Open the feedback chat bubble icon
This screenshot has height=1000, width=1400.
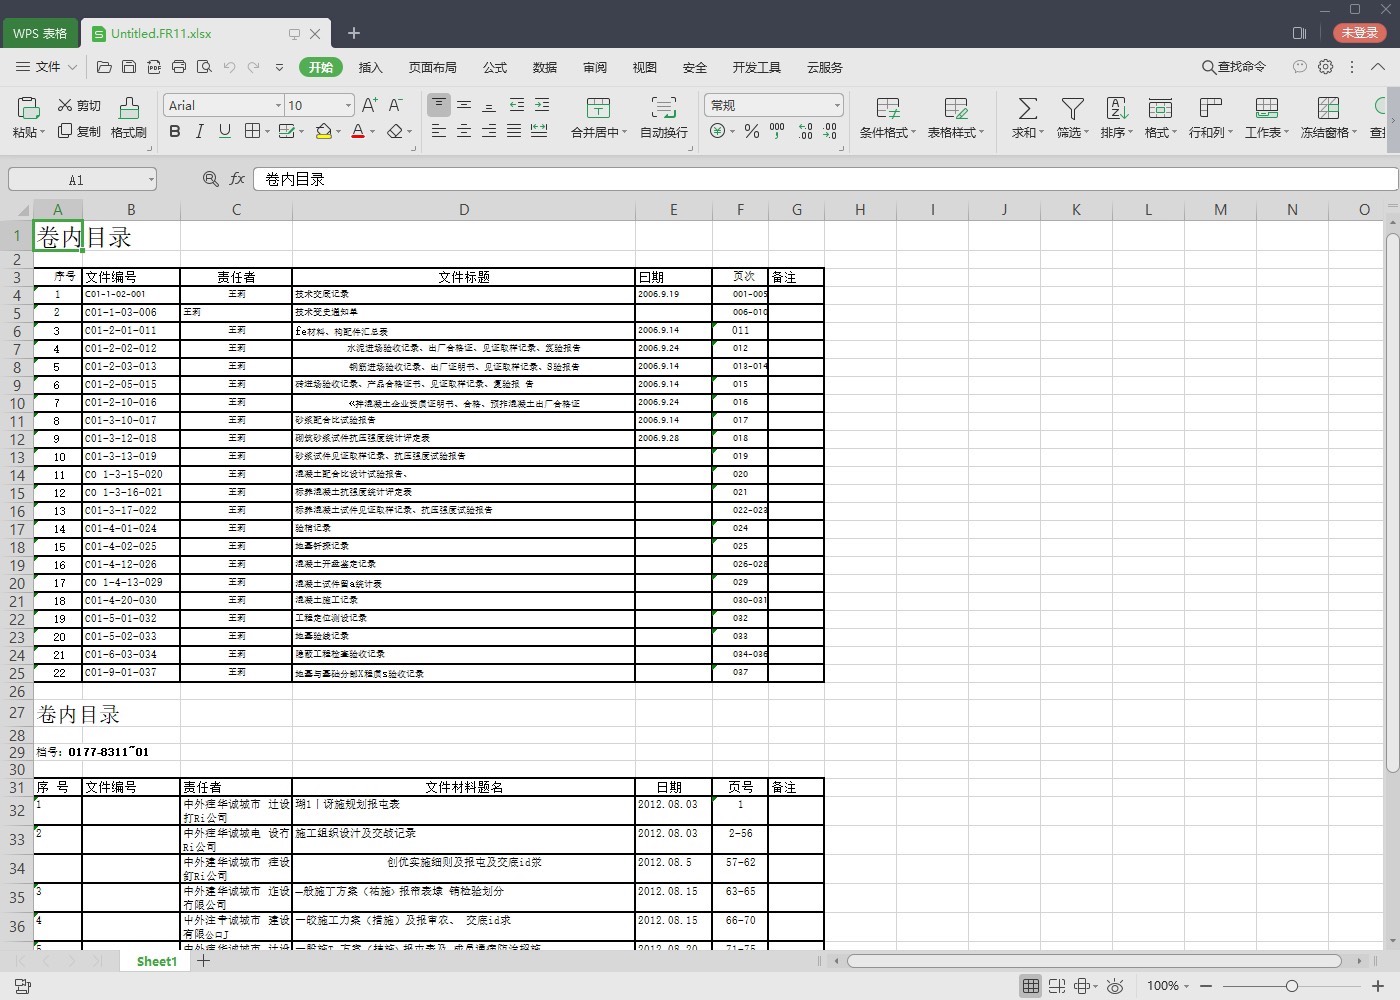coord(1300,67)
